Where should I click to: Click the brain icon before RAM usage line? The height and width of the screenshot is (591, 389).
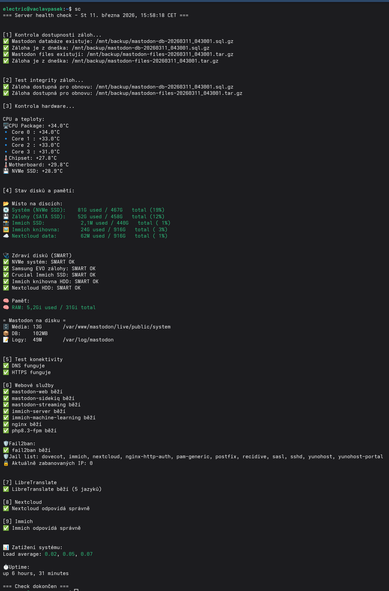pyautogui.click(x=6, y=307)
